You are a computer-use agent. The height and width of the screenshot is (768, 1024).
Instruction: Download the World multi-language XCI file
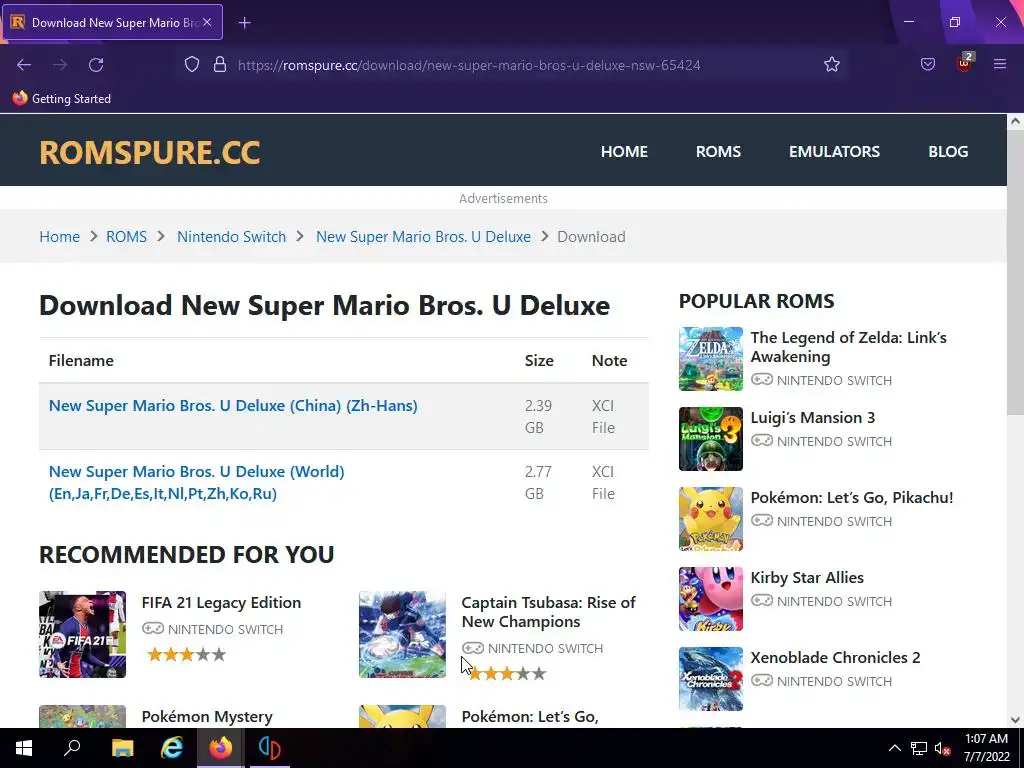tap(197, 483)
